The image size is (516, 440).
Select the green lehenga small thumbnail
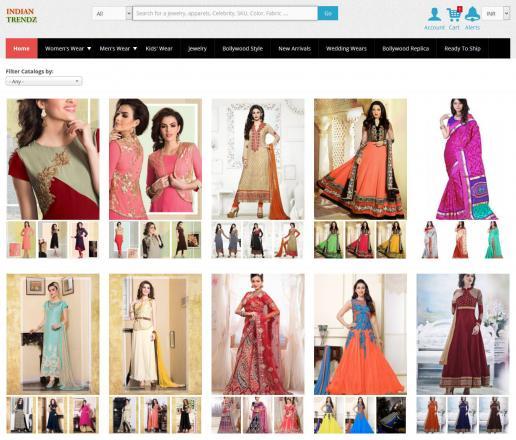[328, 240]
